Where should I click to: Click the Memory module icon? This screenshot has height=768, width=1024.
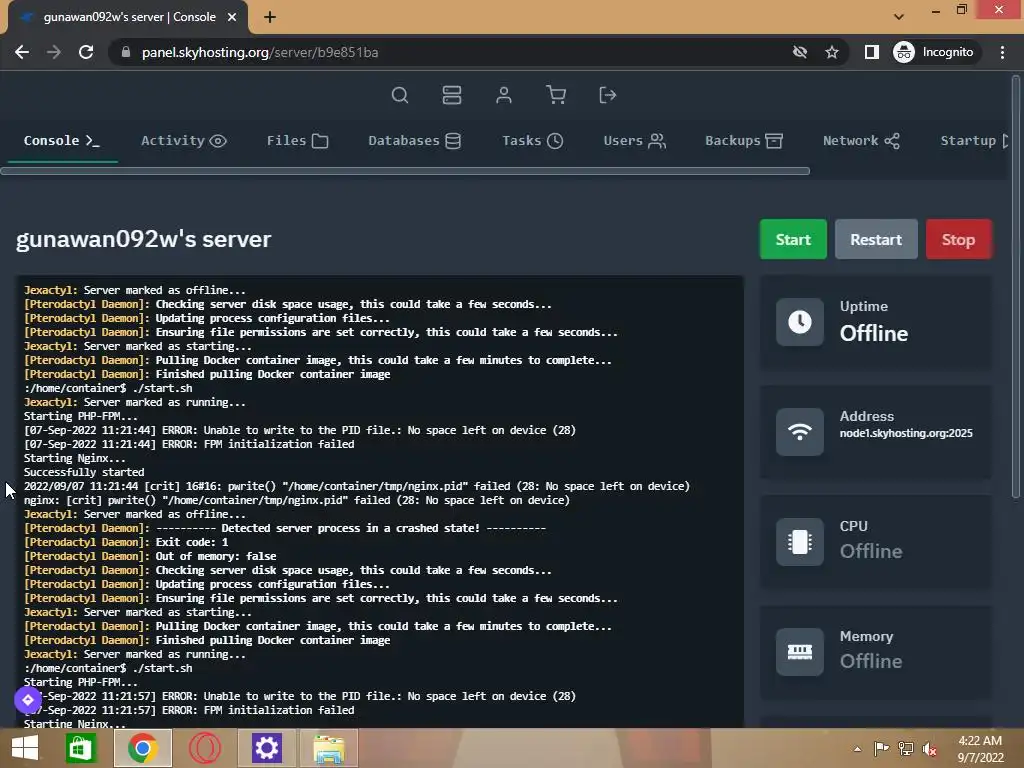(799, 652)
